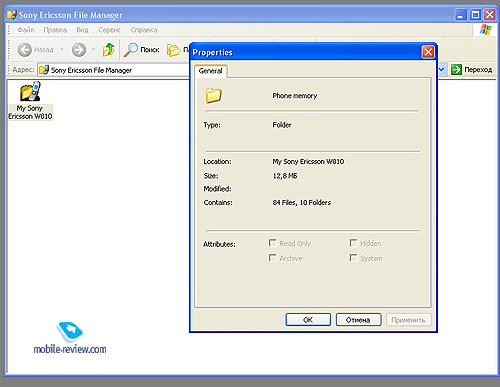Click the Phone memory folder icon
The width and height of the screenshot is (500, 387).
[213, 95]
